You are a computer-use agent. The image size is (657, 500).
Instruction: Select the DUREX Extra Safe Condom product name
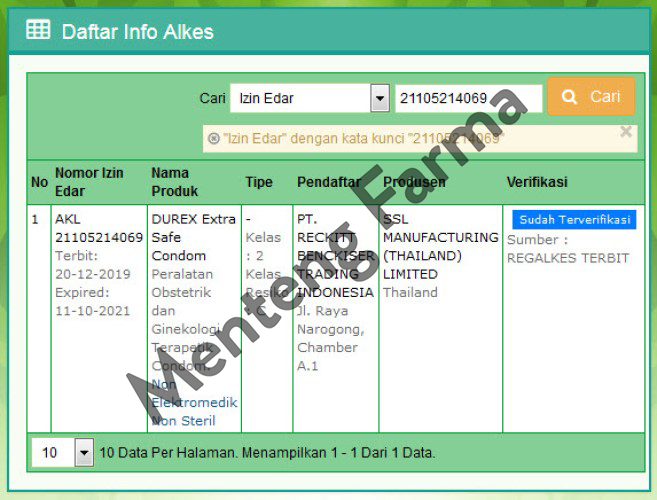(193, 237)
